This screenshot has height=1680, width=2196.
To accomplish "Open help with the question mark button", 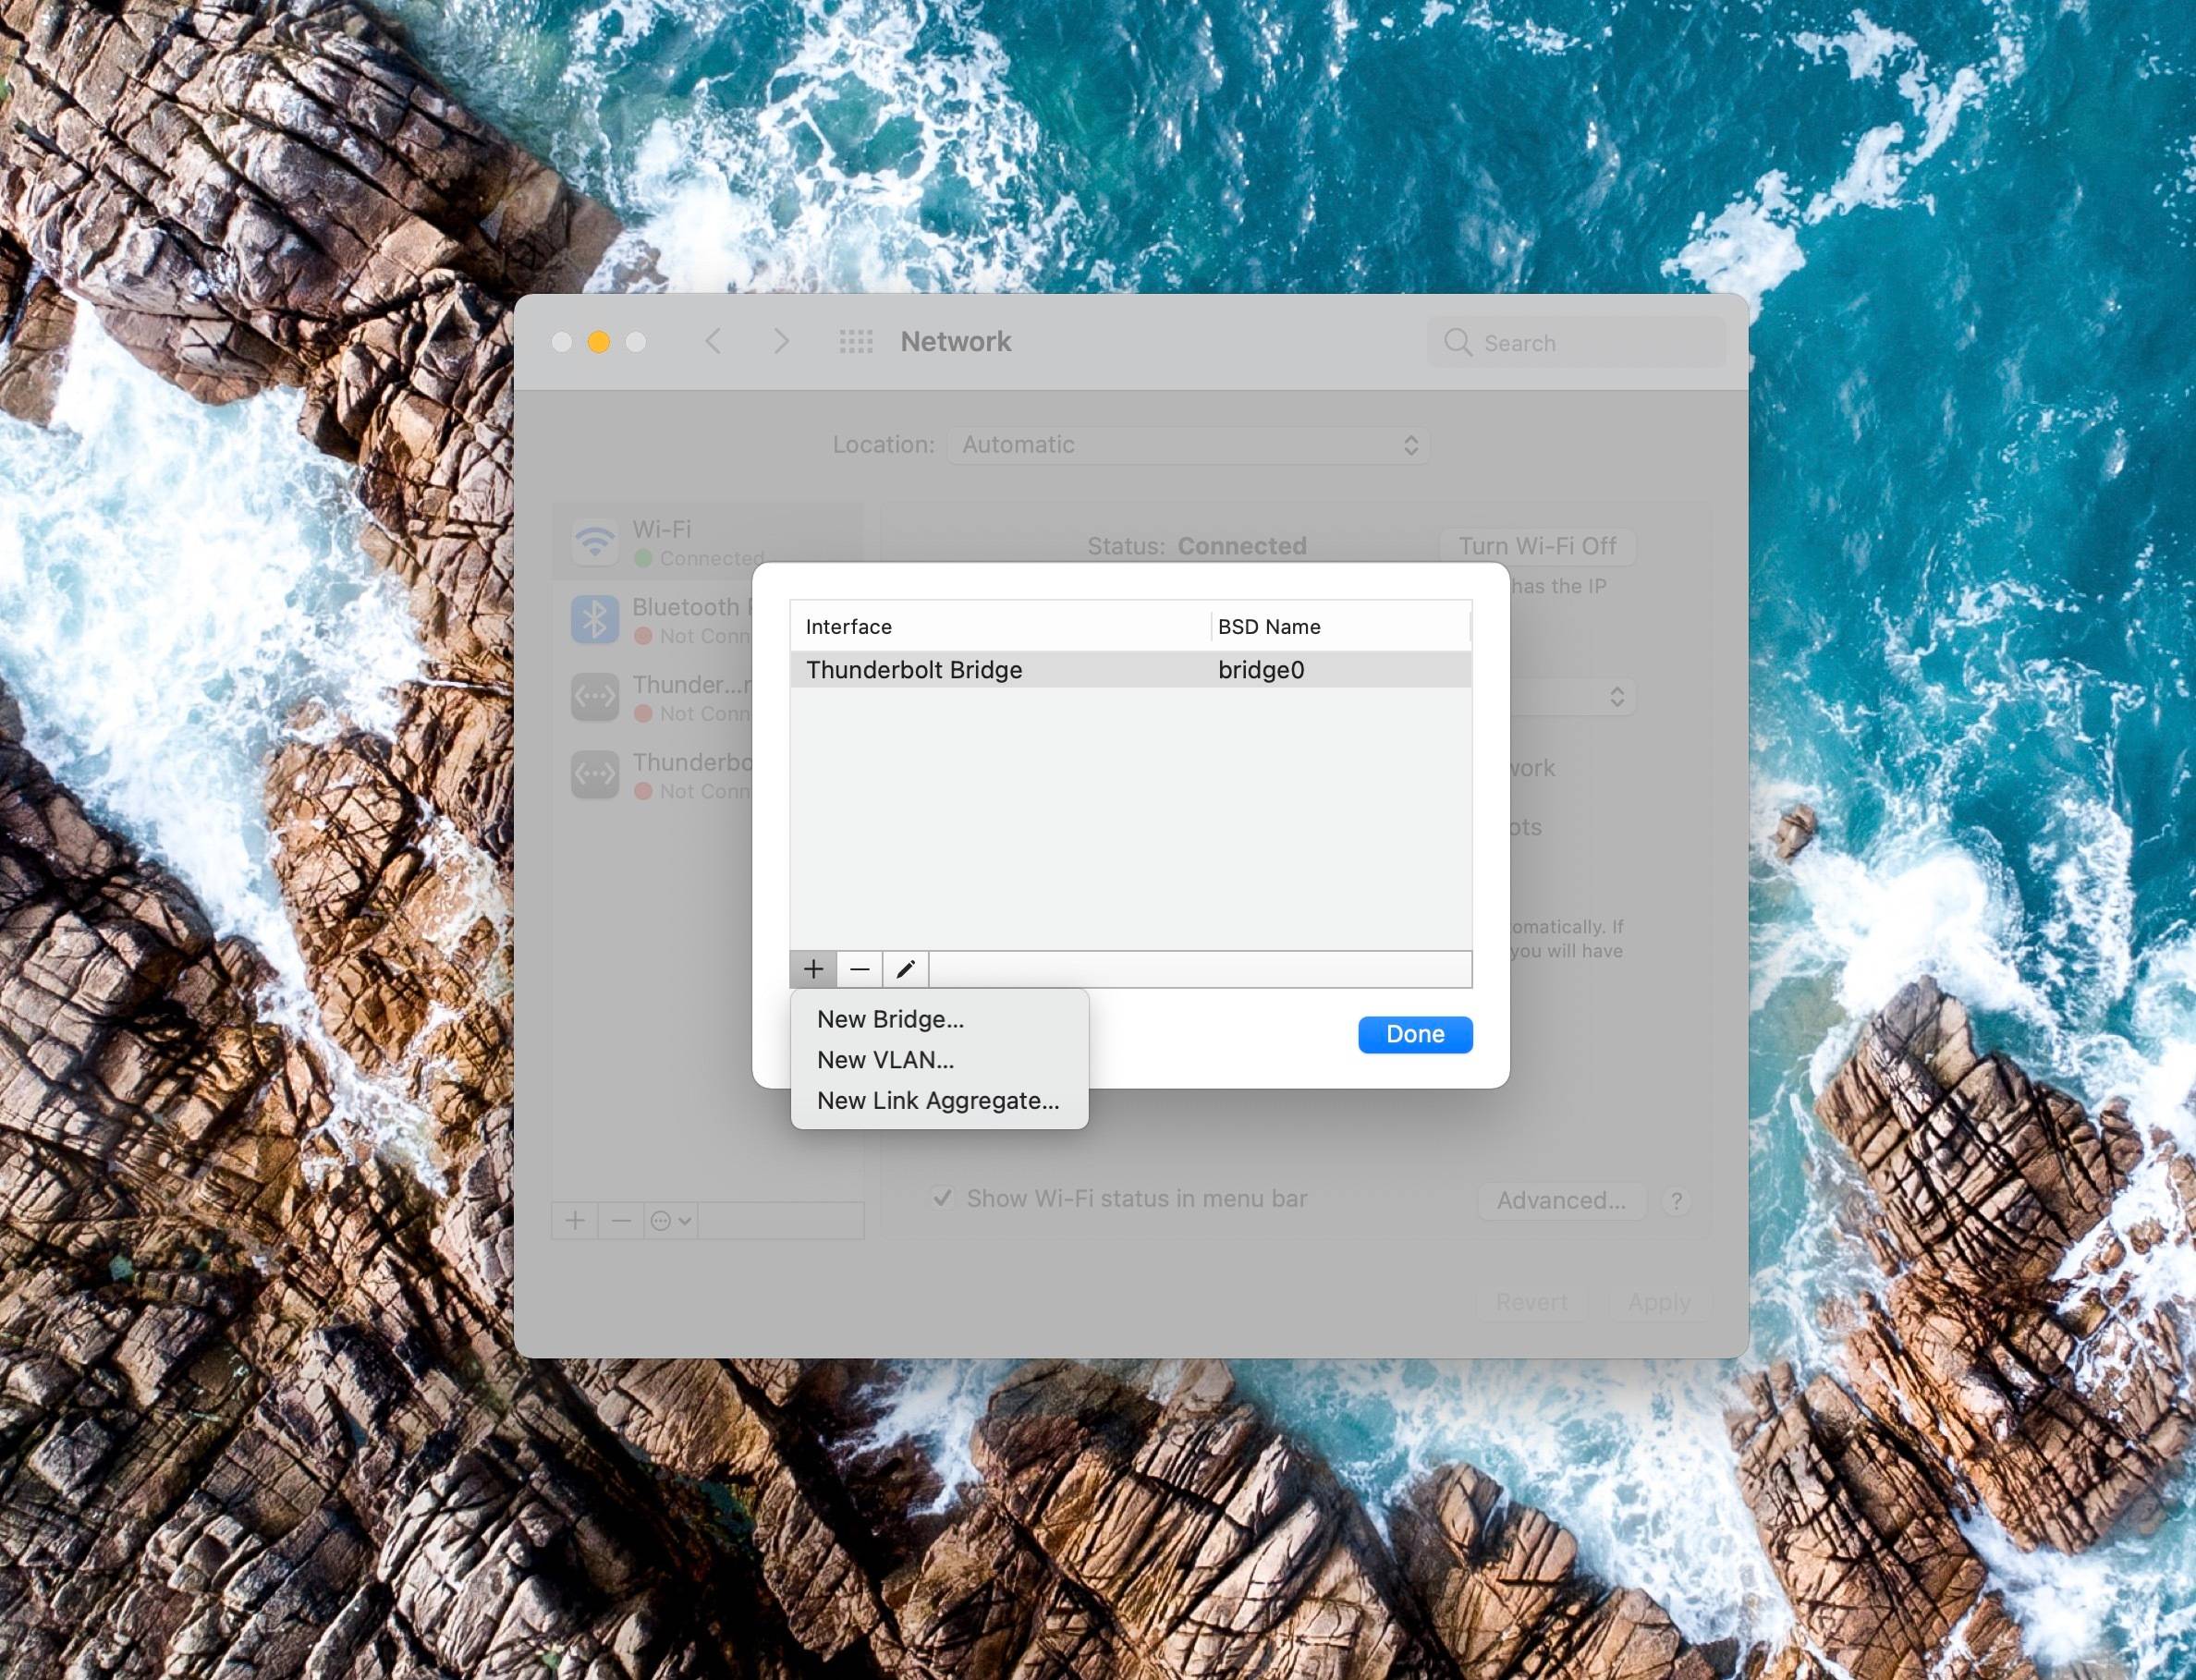I will [1676, 1201].
